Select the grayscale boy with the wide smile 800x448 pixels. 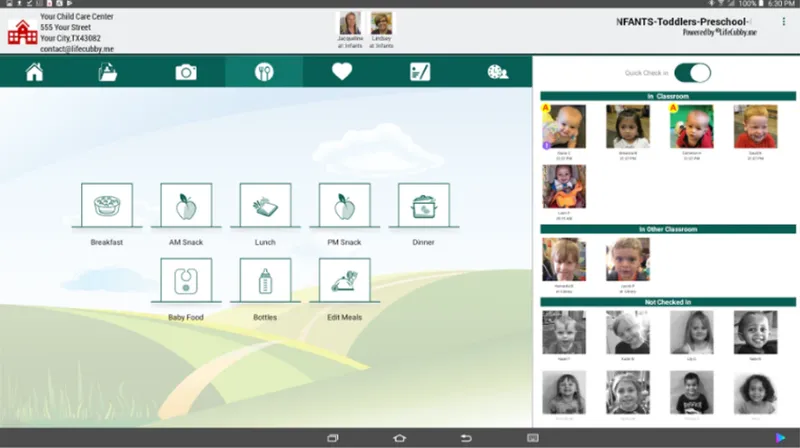pos(756,332)
